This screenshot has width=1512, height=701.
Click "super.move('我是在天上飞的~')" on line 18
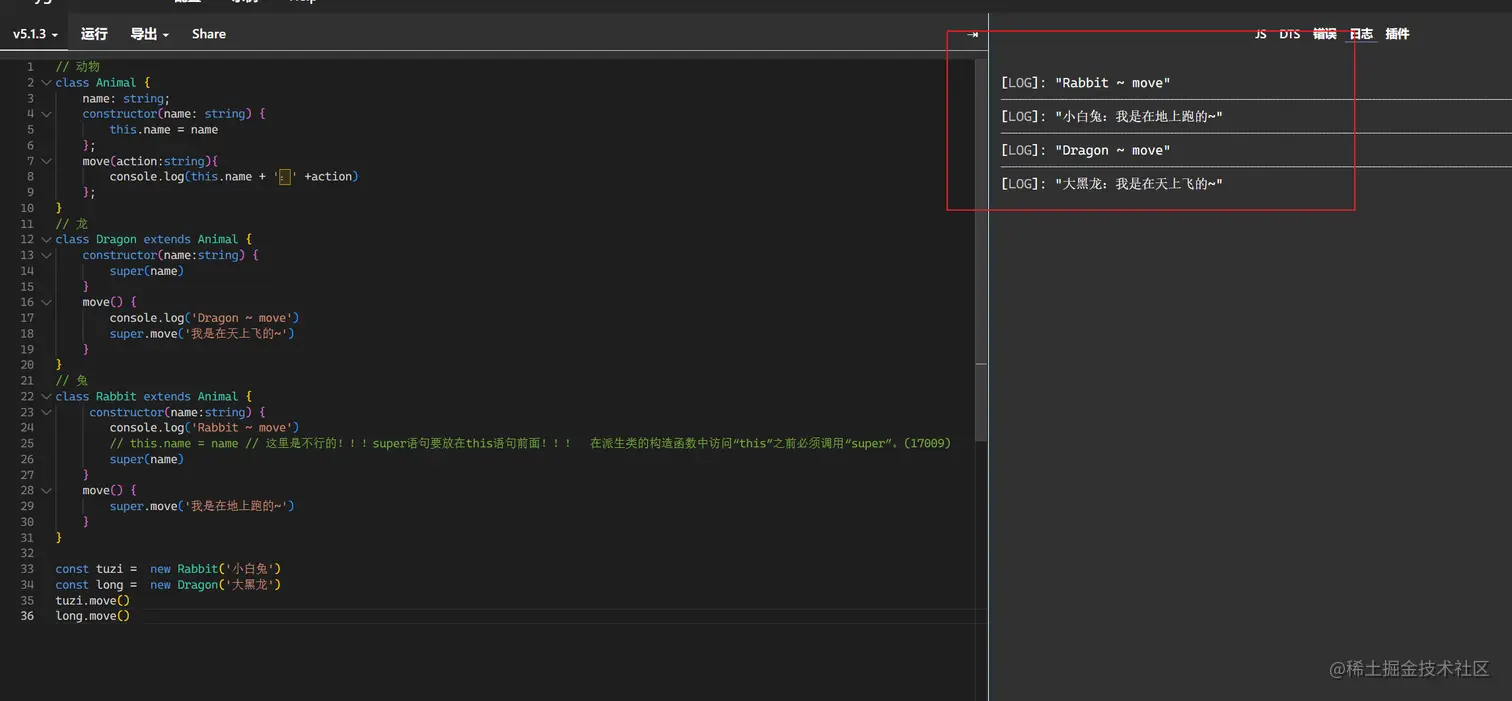pyautogui.click(x=203, y=334)
